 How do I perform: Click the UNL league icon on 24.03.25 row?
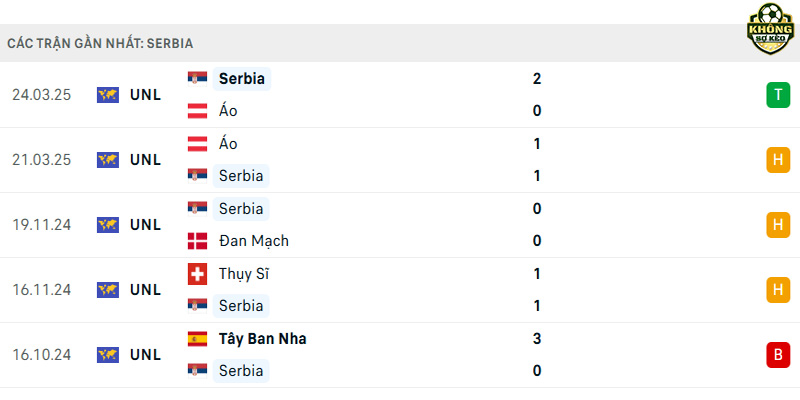click(108, 95)
